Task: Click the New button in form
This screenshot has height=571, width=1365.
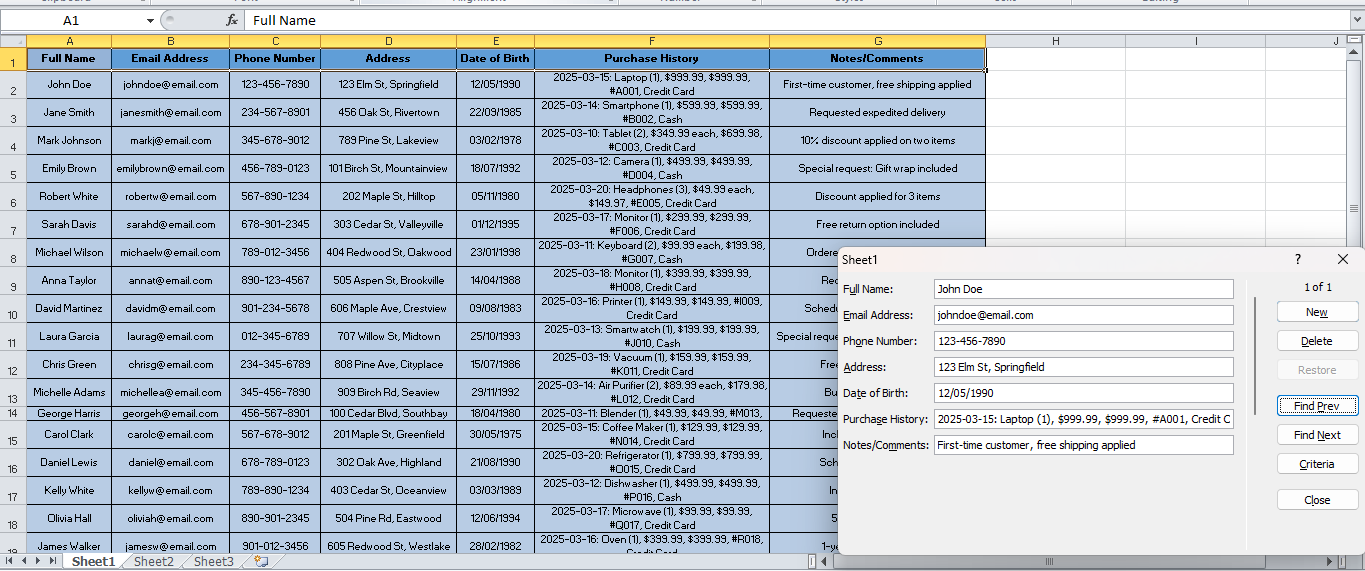Action: (x=1317, y=312)
